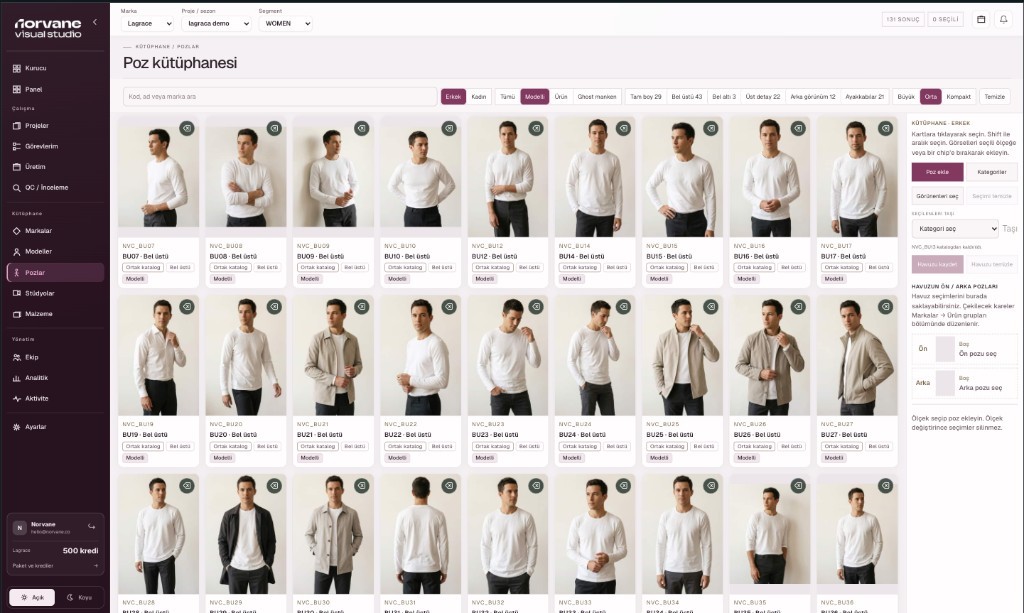Click the Temizle filter reset button
Screen dimensions: 1024x613
click(995, 97)
